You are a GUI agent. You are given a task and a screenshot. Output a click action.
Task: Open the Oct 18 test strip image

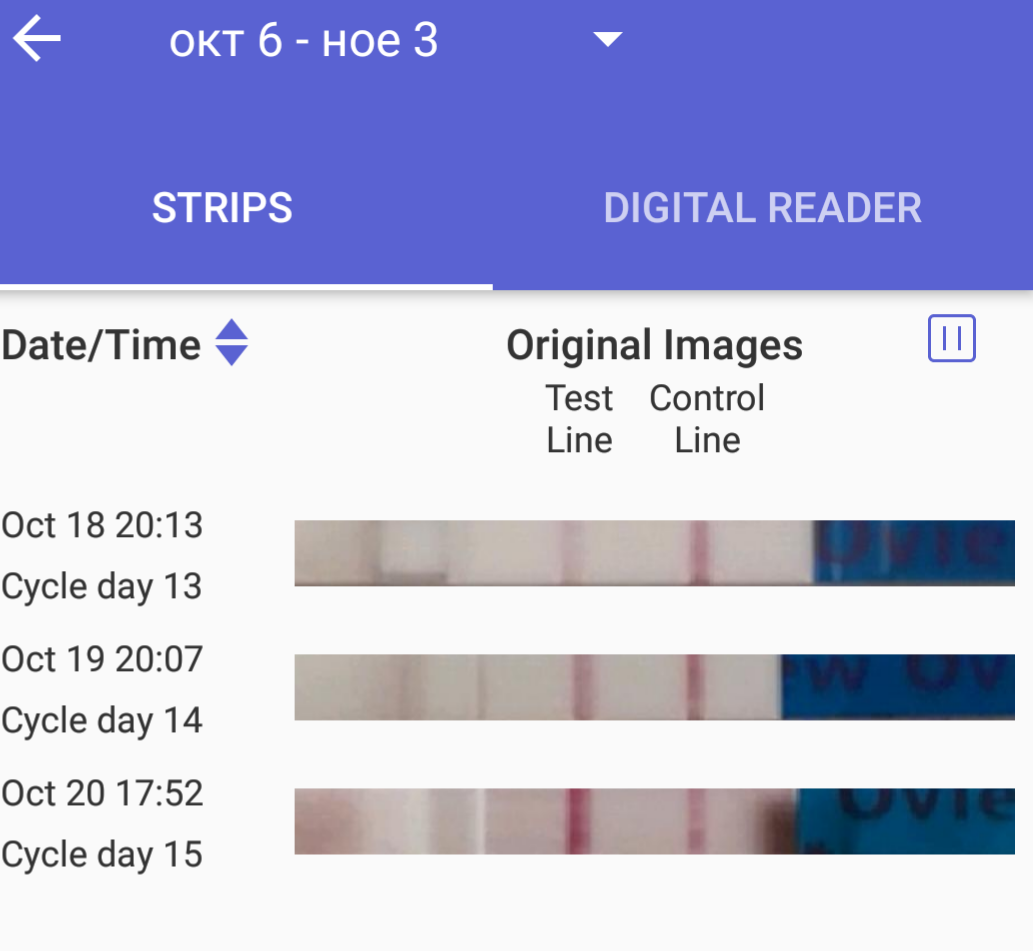click(654, 553)
